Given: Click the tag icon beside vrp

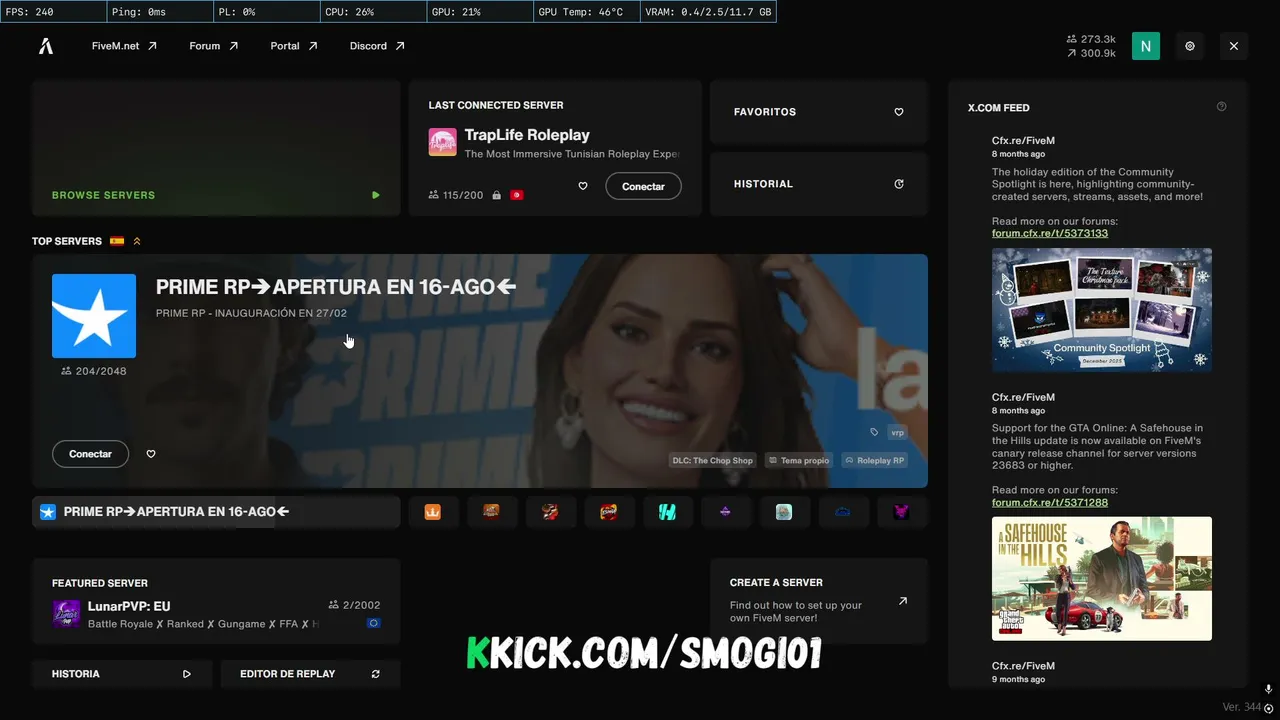Looking at the screenshot, I should (874, 432).
